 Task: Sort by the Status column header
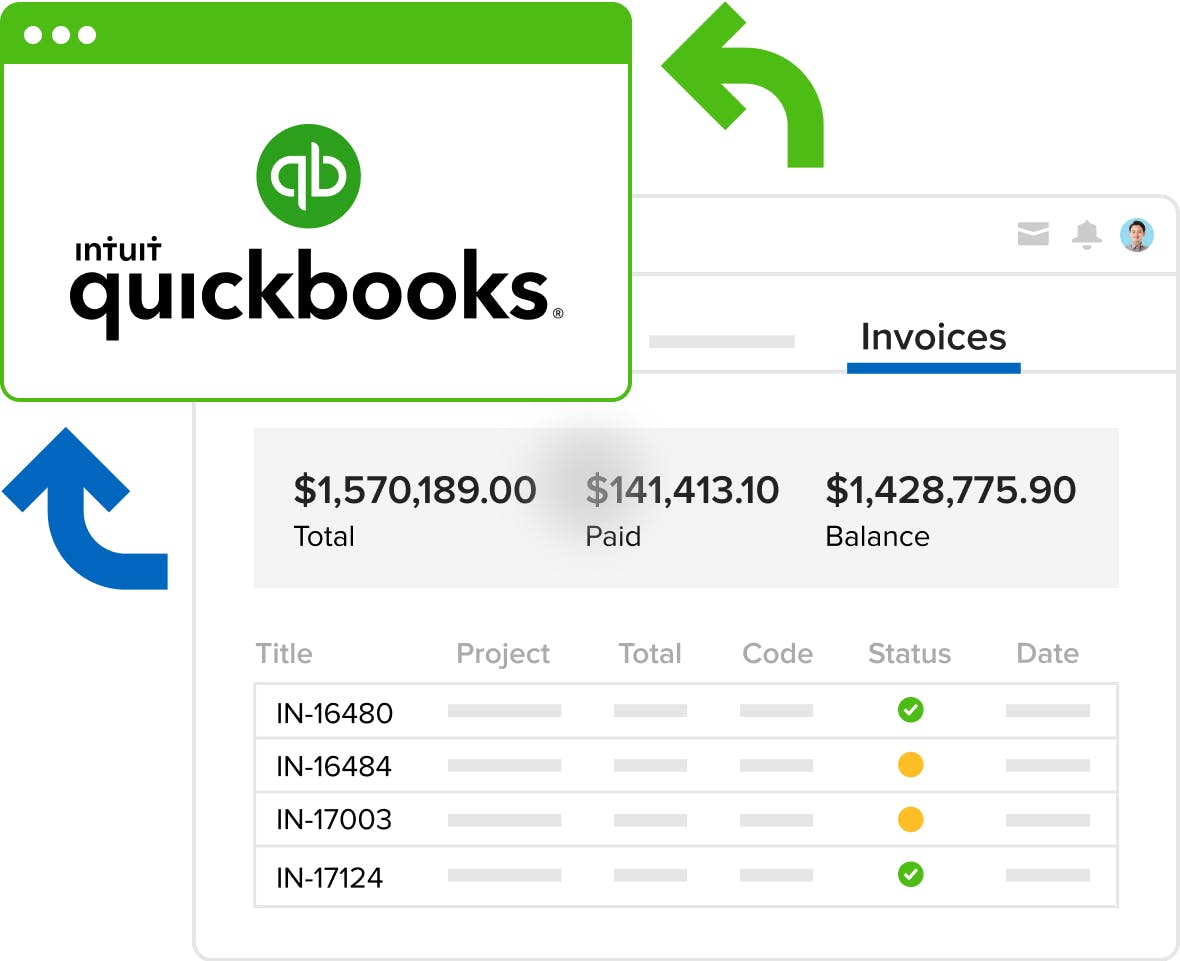tap(909, 653)
